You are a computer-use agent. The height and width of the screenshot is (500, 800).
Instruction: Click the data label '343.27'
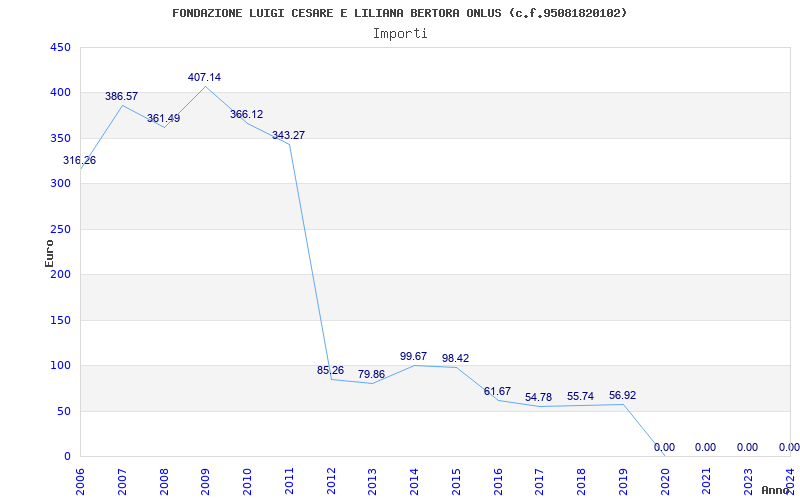coord(288,135)
